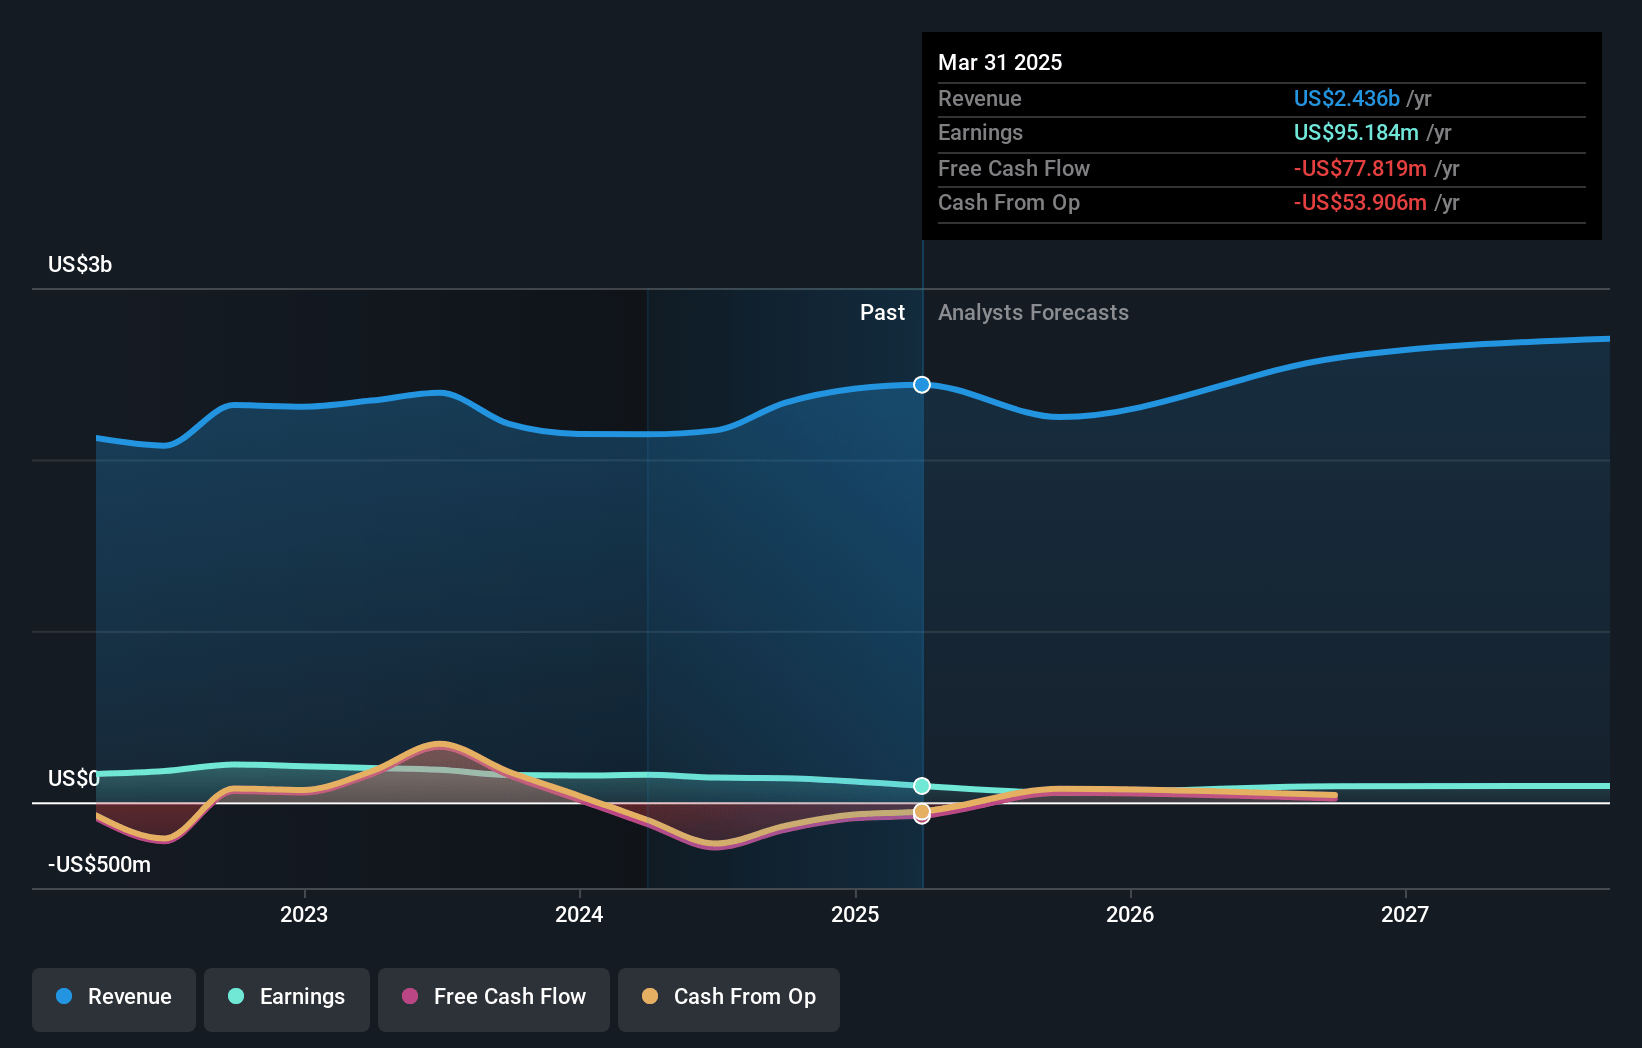
Task: Toggle the Cash From Op legend series
Action: pos(729,999)
